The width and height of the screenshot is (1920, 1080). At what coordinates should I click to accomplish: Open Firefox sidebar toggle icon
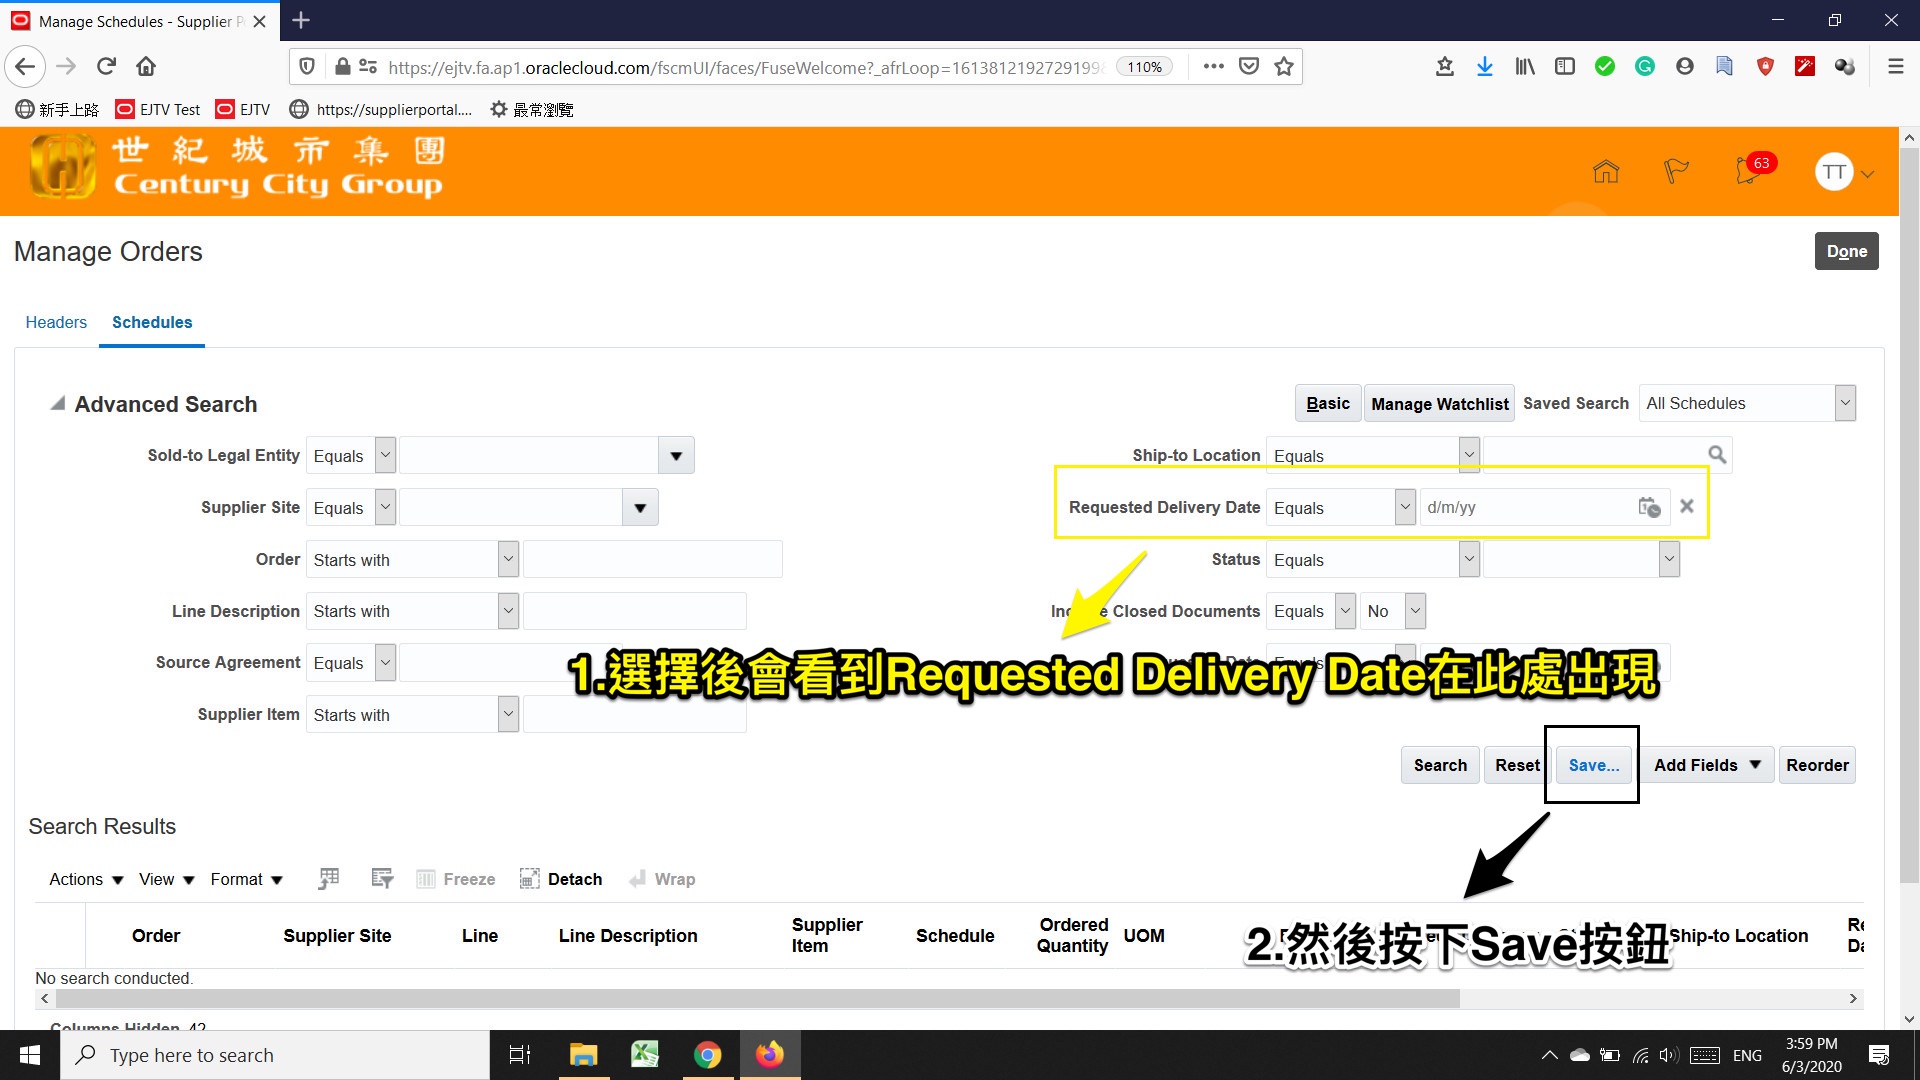click(x=1565, y=67)
